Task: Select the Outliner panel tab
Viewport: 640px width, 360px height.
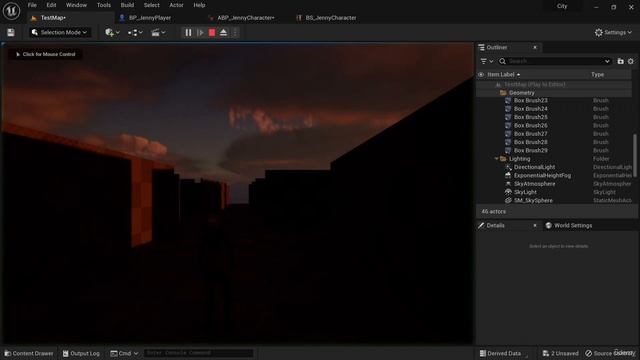Action: coord(497,47)
